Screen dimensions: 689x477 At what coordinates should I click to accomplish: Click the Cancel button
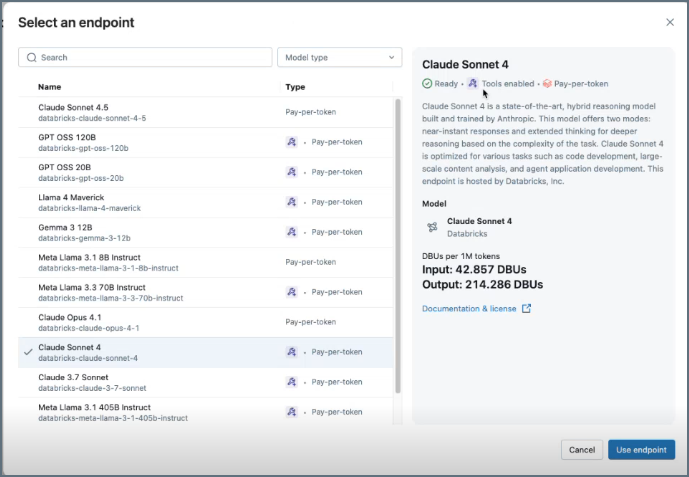click(x=582, y=450)
